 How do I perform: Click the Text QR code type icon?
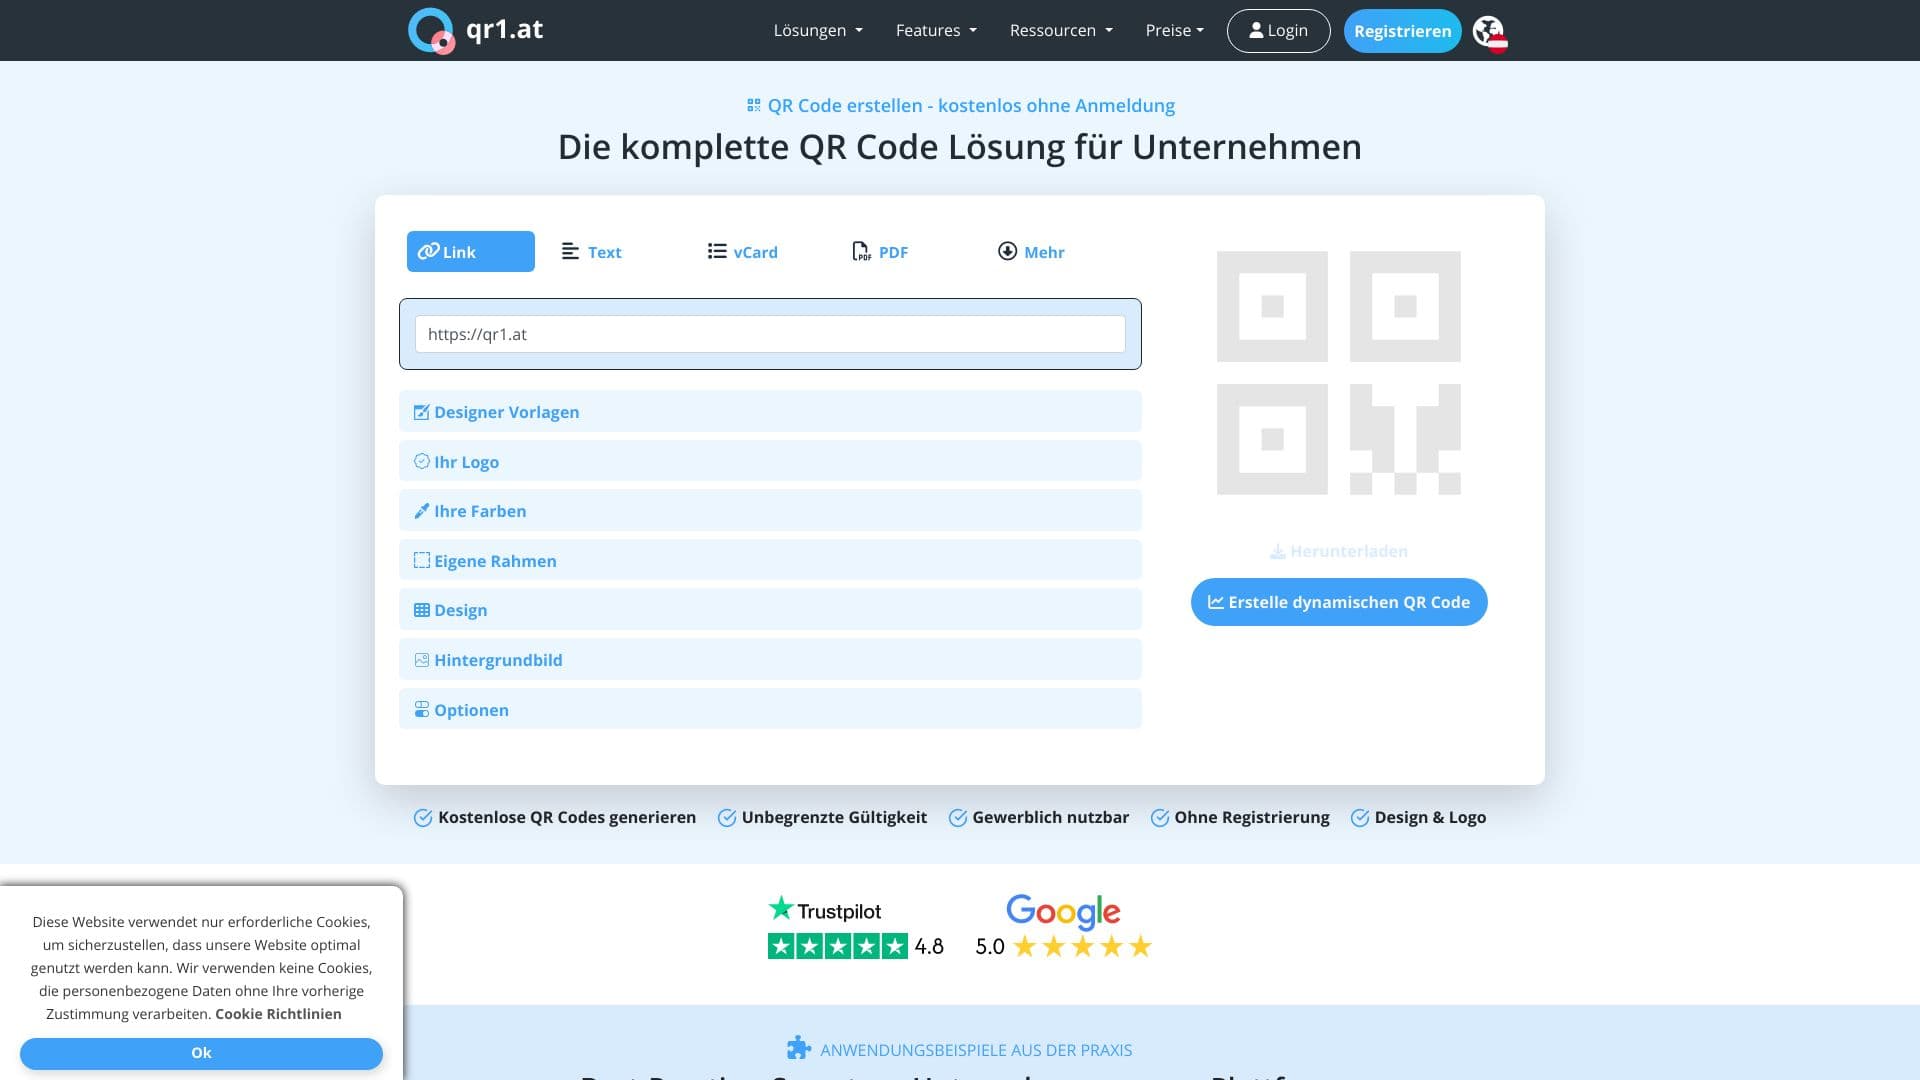(x=570, y=251)
